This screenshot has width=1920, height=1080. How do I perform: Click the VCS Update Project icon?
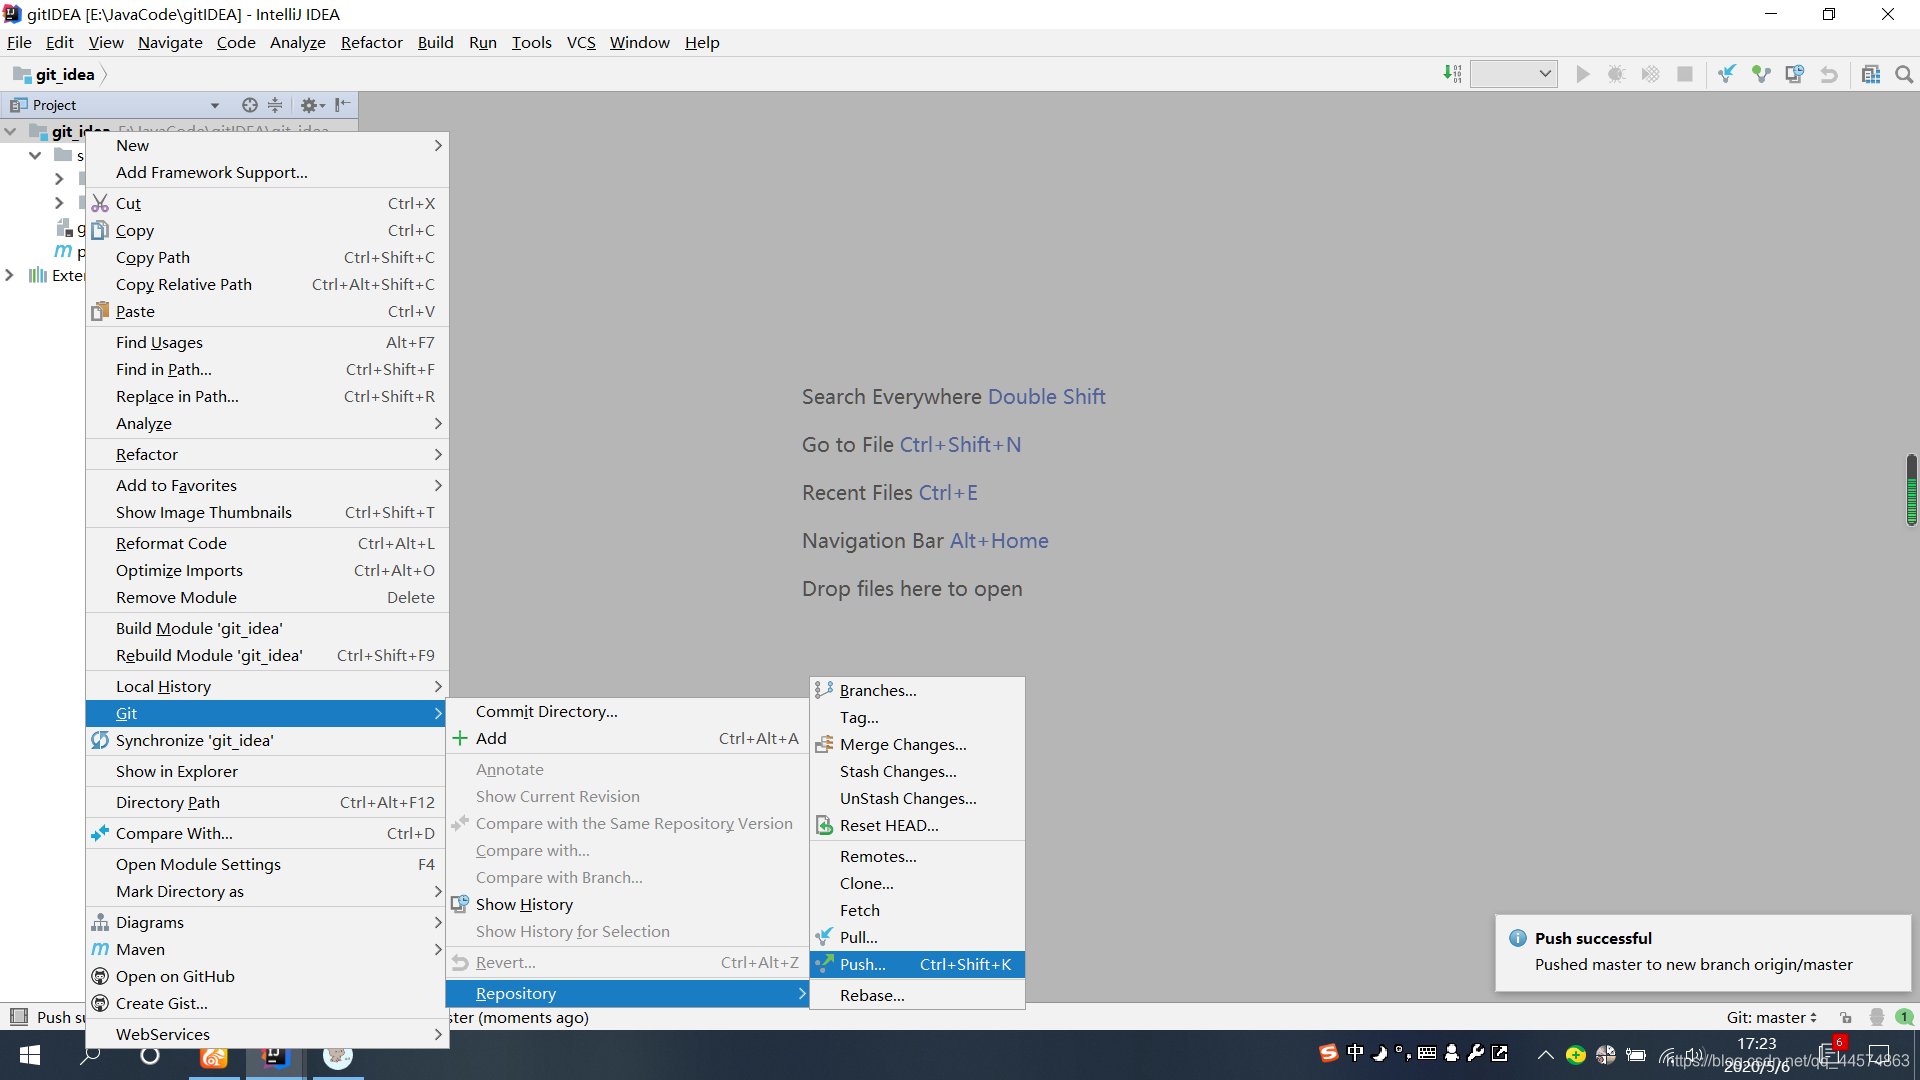pos(1727,74)
